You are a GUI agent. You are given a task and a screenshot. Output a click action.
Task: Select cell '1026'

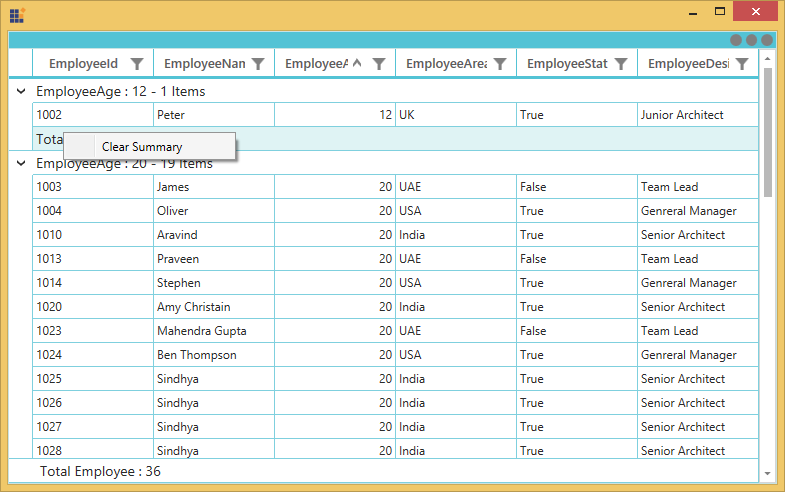(x=93, y=403)
